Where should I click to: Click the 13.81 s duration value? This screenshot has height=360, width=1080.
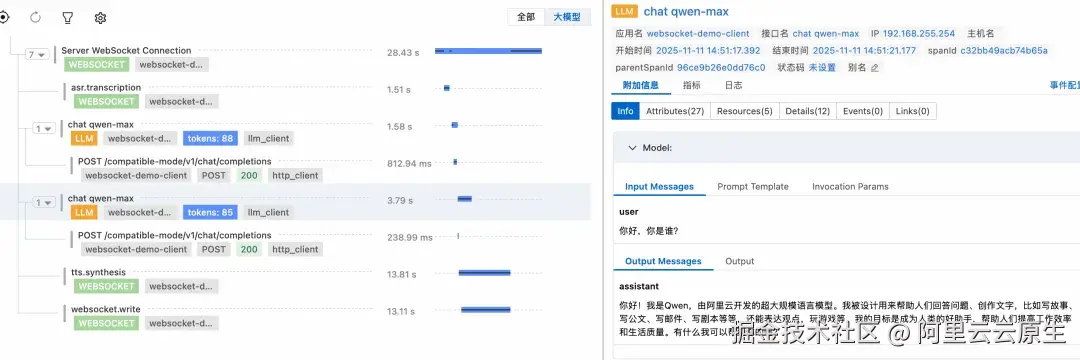tap(401, 275)
